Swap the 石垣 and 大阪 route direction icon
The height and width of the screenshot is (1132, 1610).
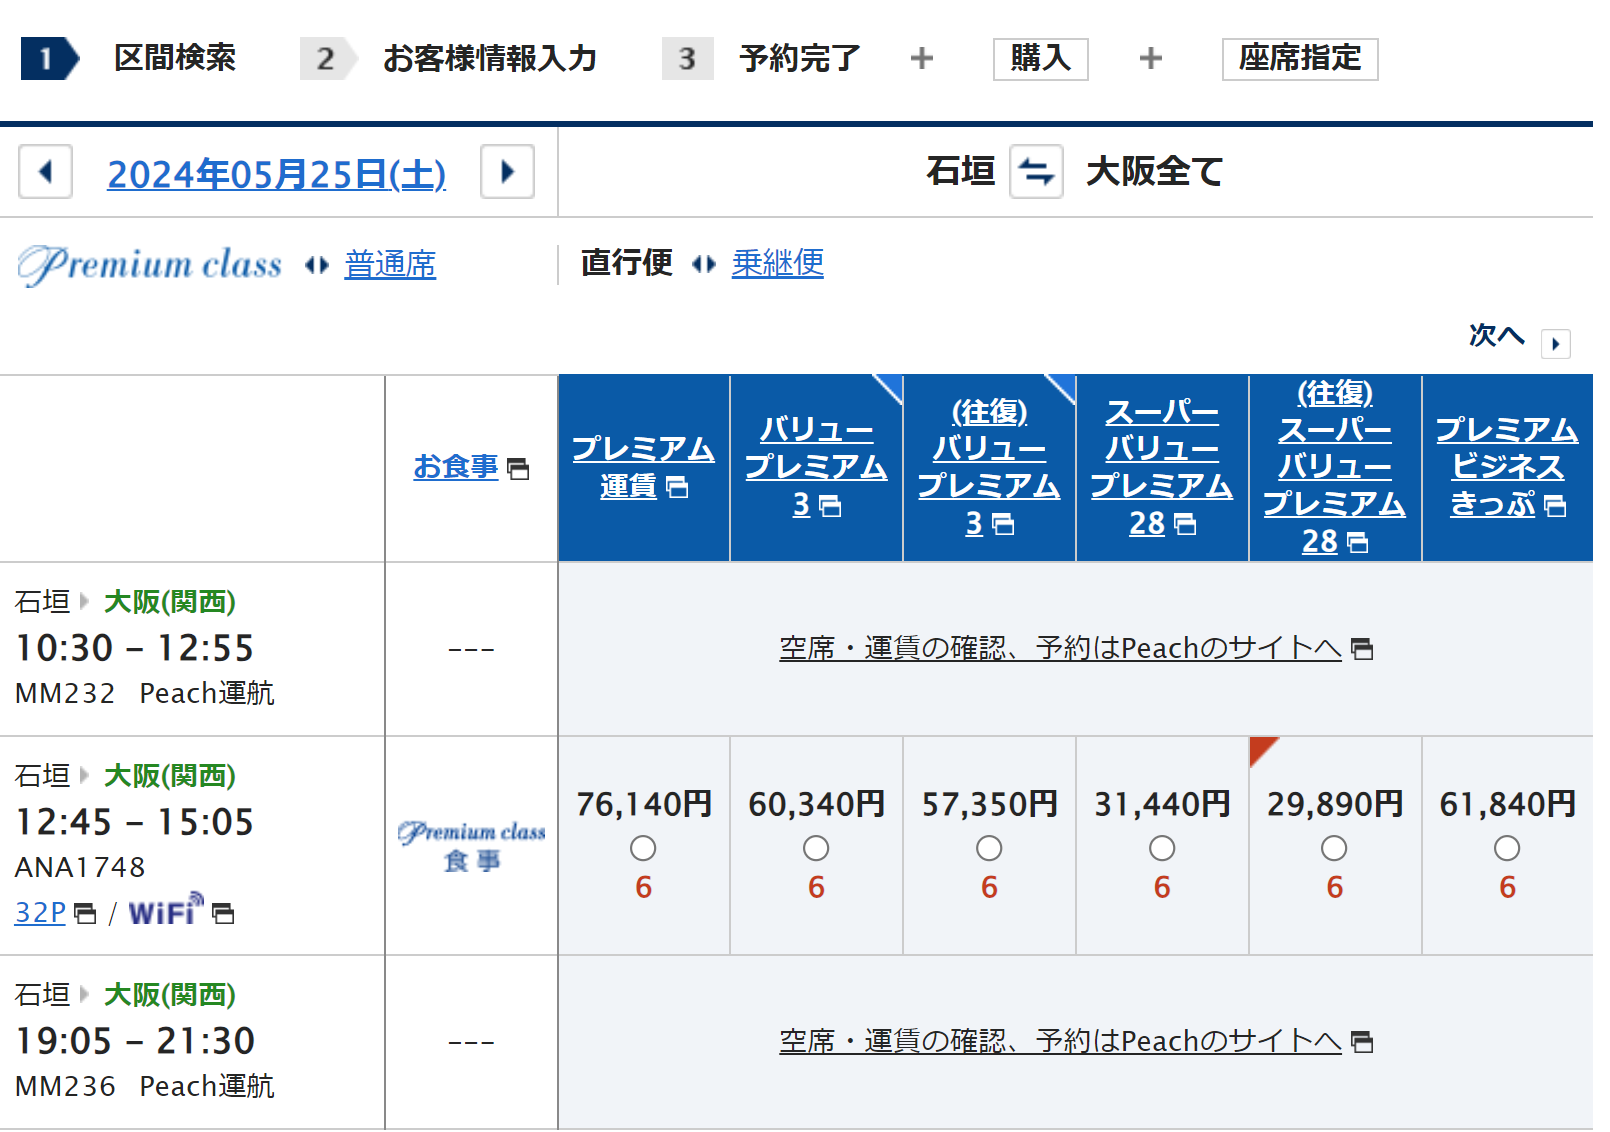pos(1035,172)
